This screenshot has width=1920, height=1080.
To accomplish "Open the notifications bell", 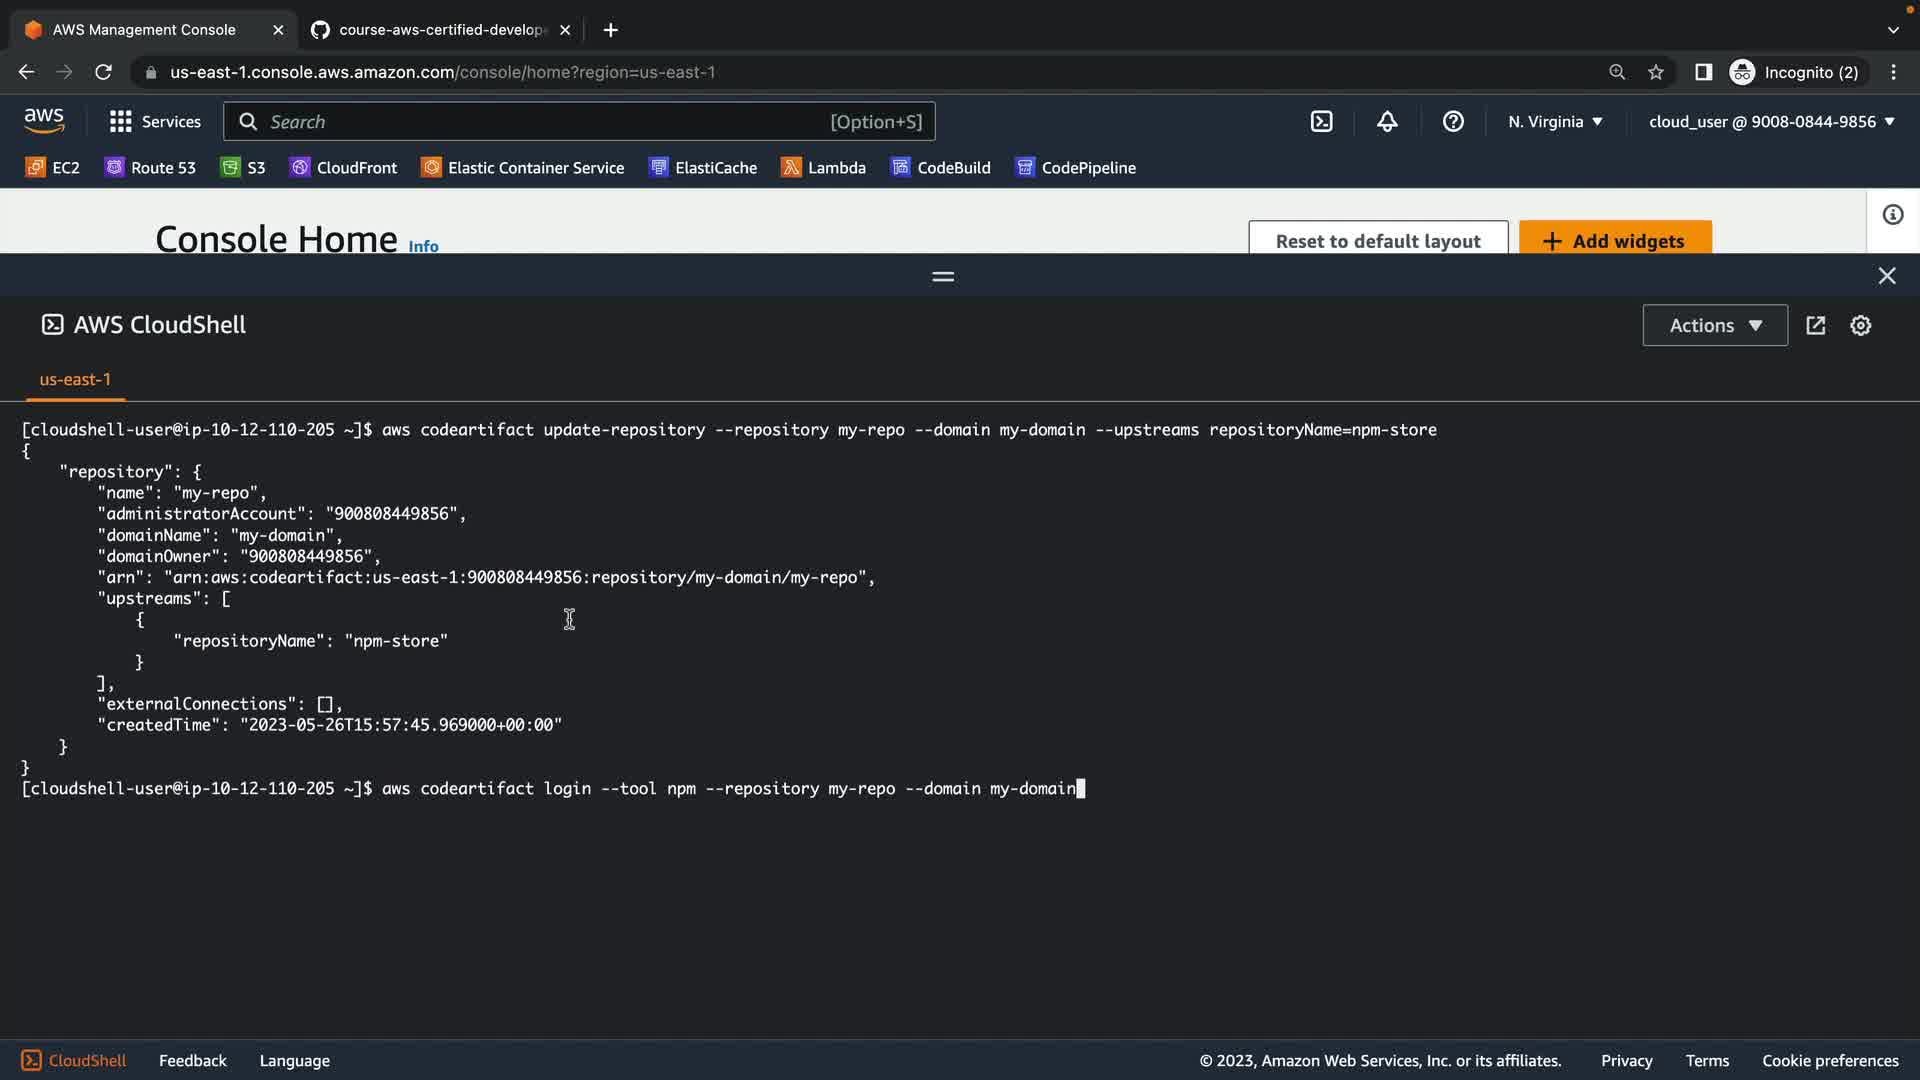I will [x=1387, y=121].
